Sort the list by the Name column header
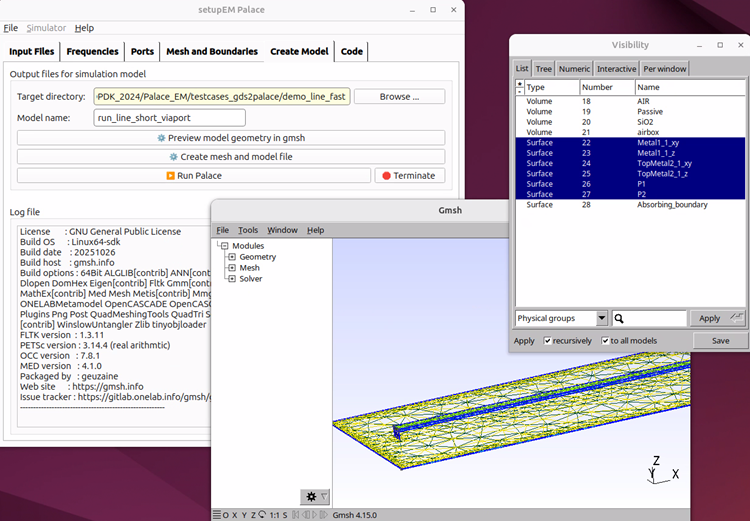The width and height of the screenshot is (750, 521). tap(690, 87)
